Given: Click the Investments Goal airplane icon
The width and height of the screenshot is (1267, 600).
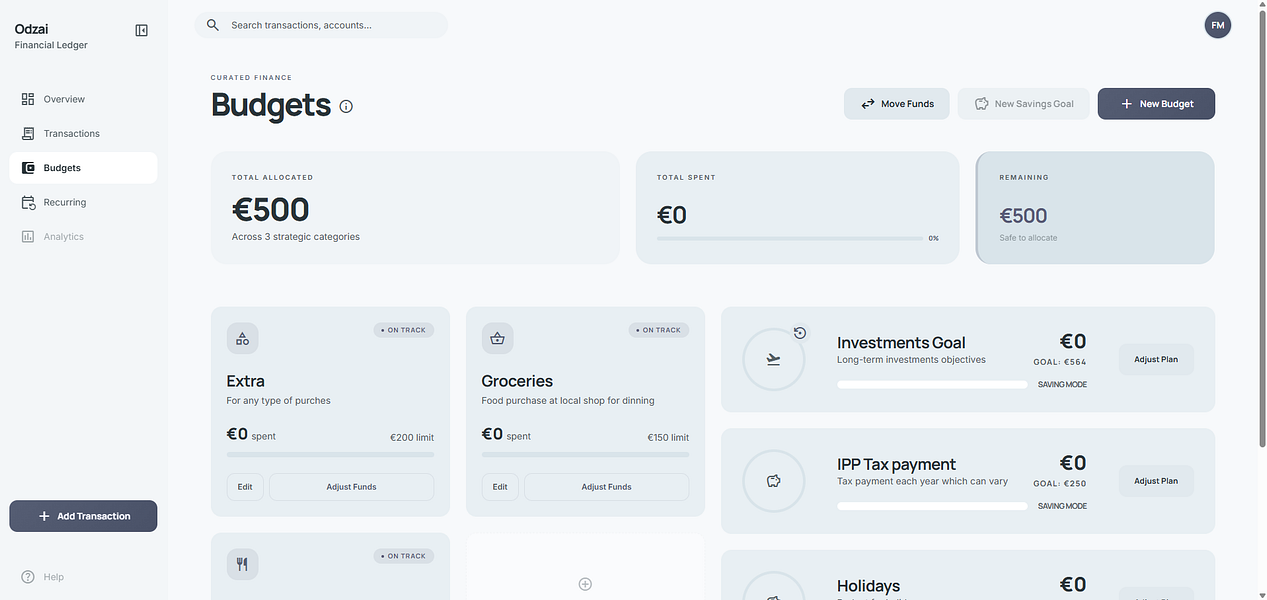Looking at the screenshot, I should tap(773, 359).
